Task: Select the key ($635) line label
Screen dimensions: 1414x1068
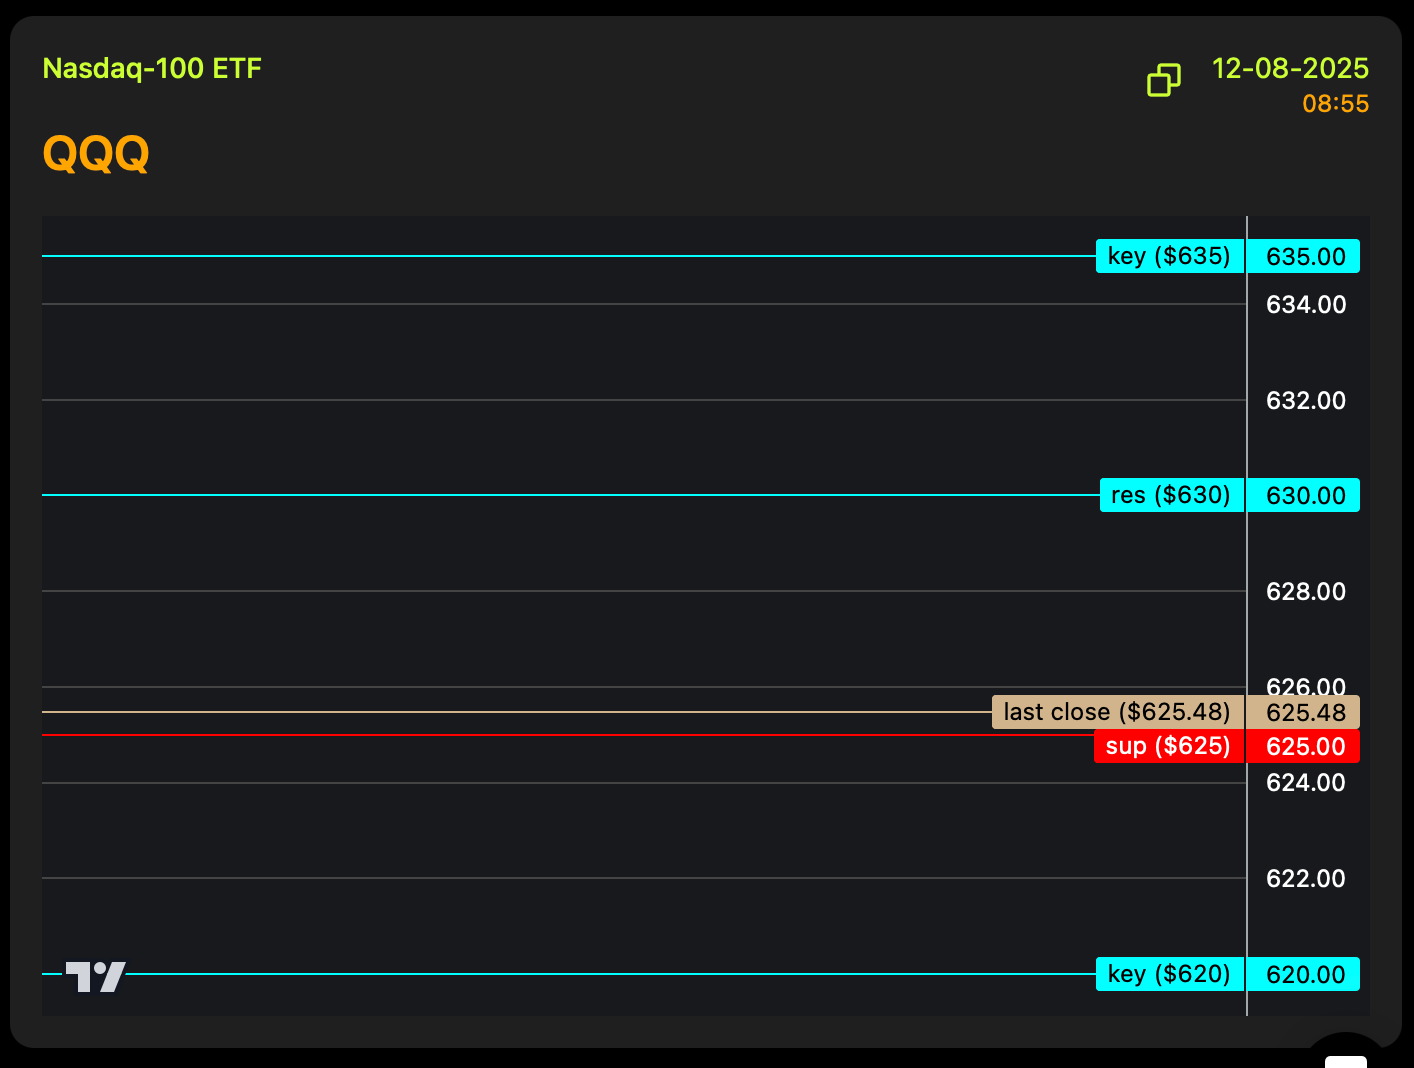Action: point(1169,256)
